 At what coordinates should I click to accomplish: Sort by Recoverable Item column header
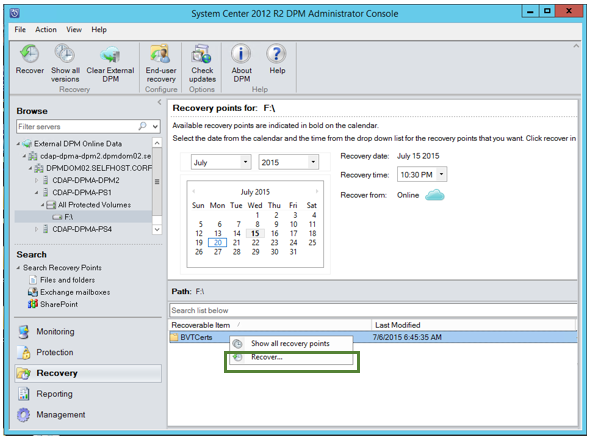(x=270, y=325)
